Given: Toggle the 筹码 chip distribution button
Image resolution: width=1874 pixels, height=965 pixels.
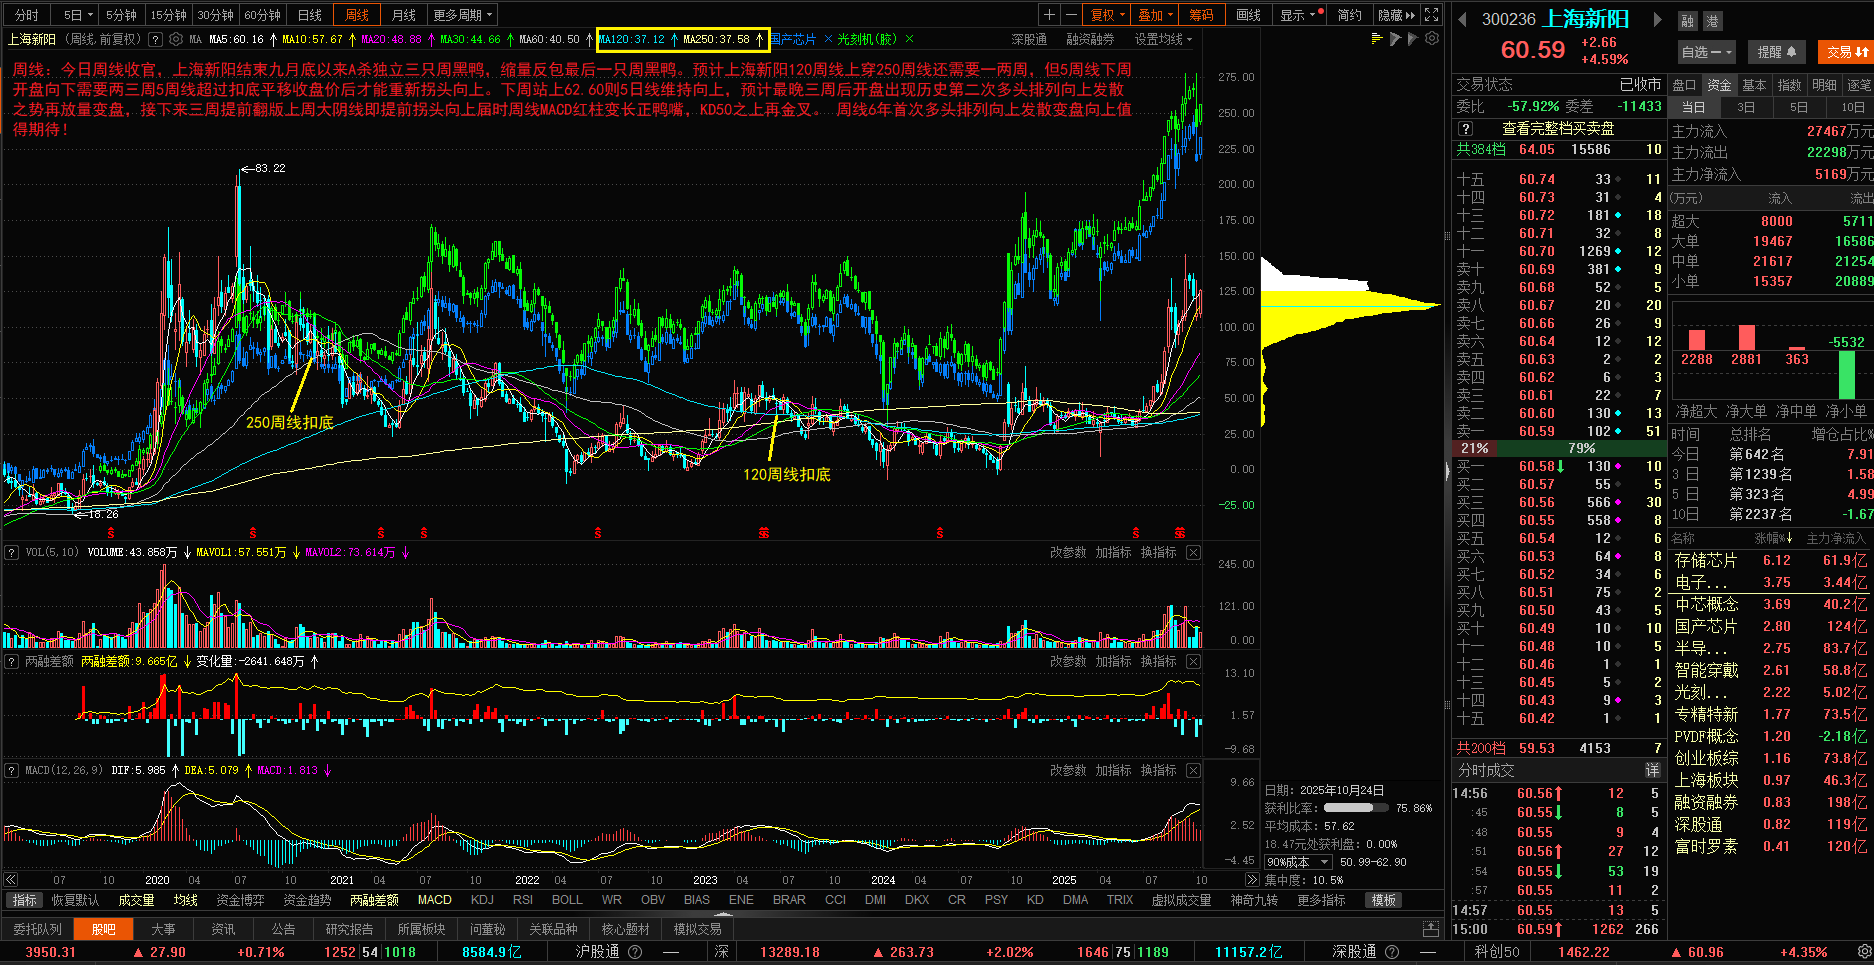Looking at the screenshot, I should tap(1201, 15).
